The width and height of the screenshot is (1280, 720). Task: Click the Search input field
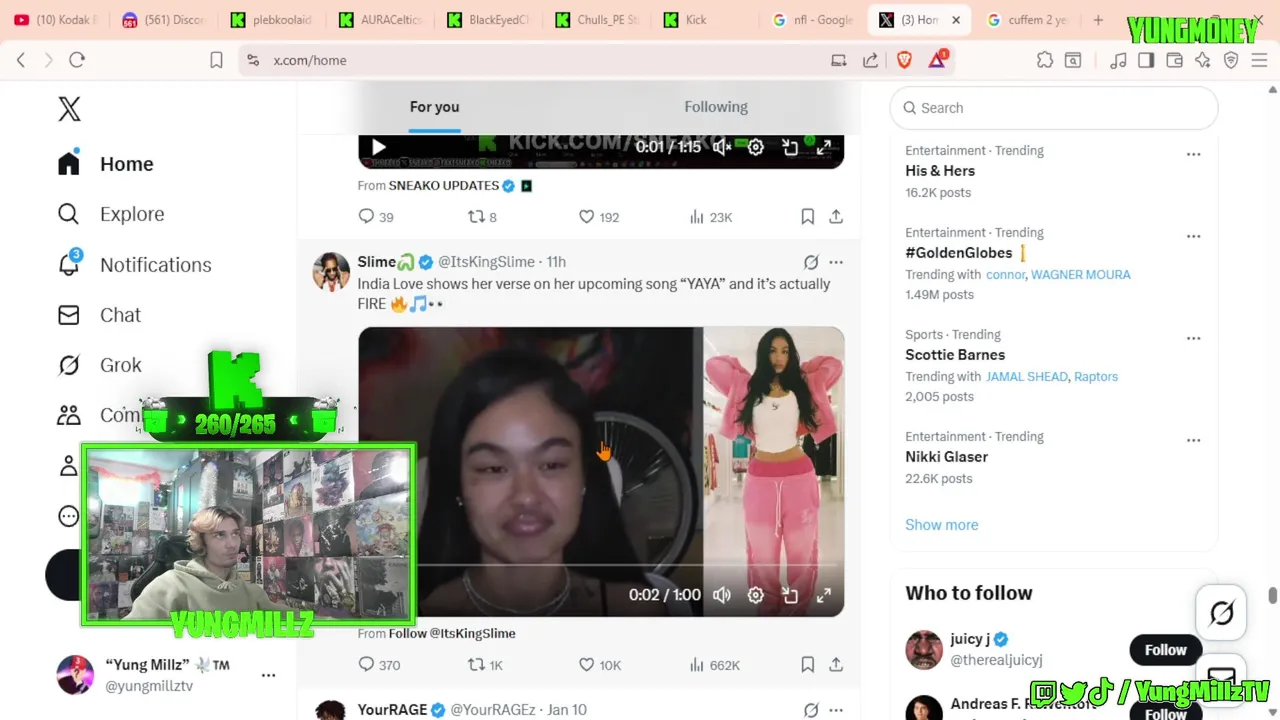pyautogui.click(x=1054, y=108)
